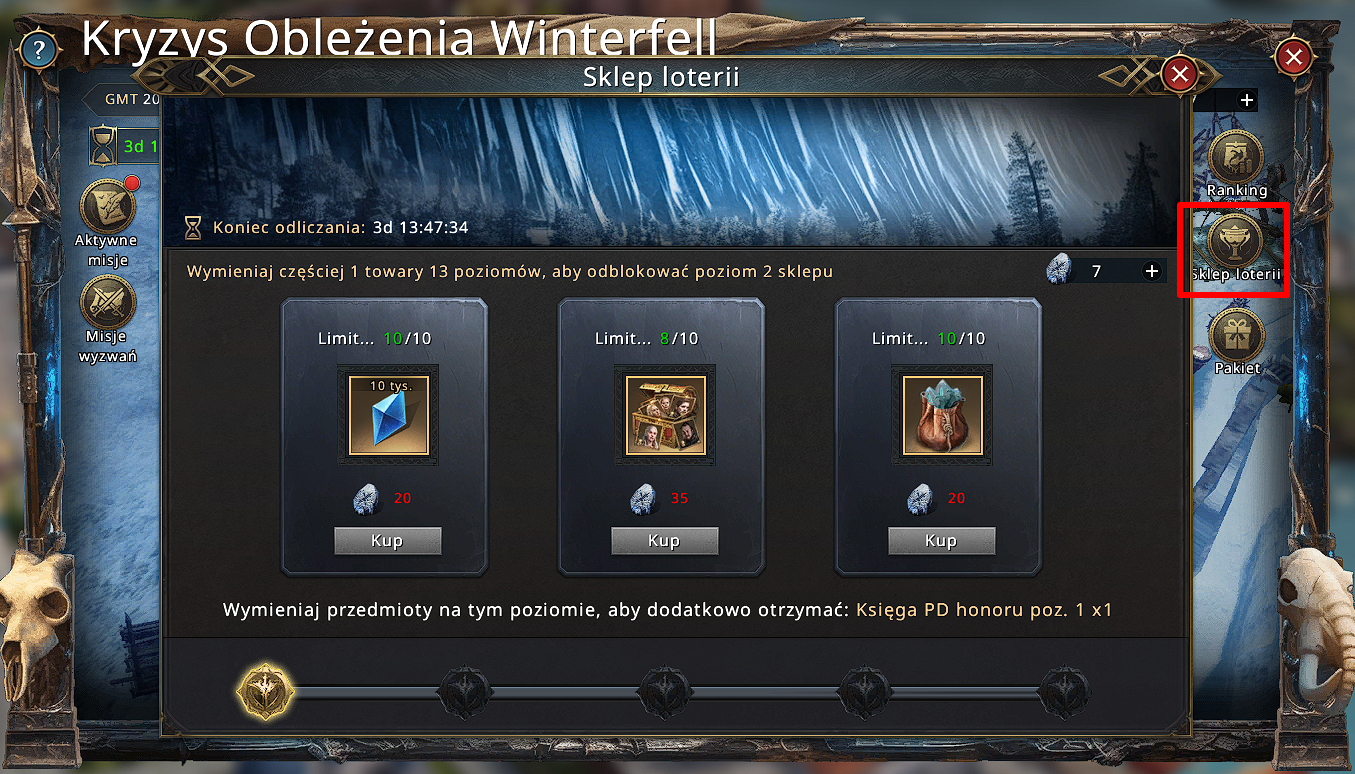Open the Sklep loterii icon

[x=1237, y=240]
